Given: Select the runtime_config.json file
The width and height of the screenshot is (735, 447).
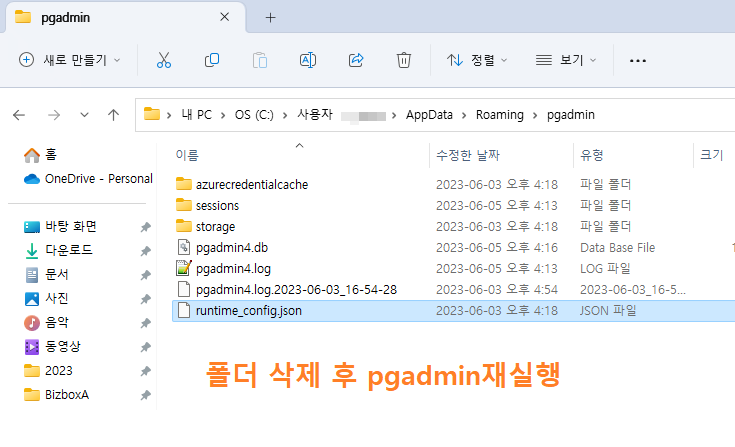Looking at the screenshot, I should click(x=453, y=311).
